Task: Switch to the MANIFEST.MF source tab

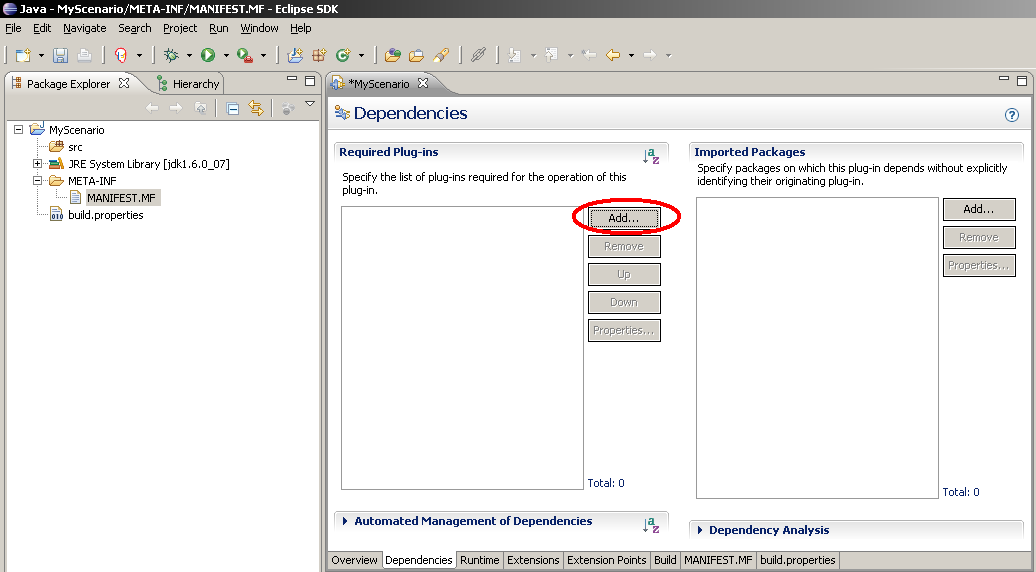Action: click(x=718, y=560)
